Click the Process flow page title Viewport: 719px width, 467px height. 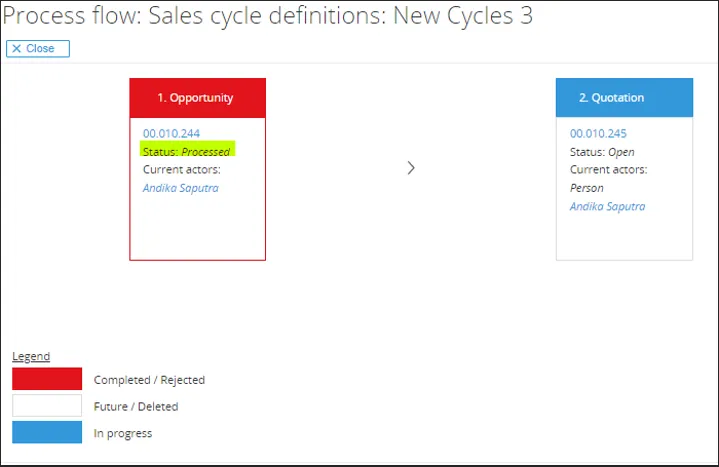coord(268,16)
